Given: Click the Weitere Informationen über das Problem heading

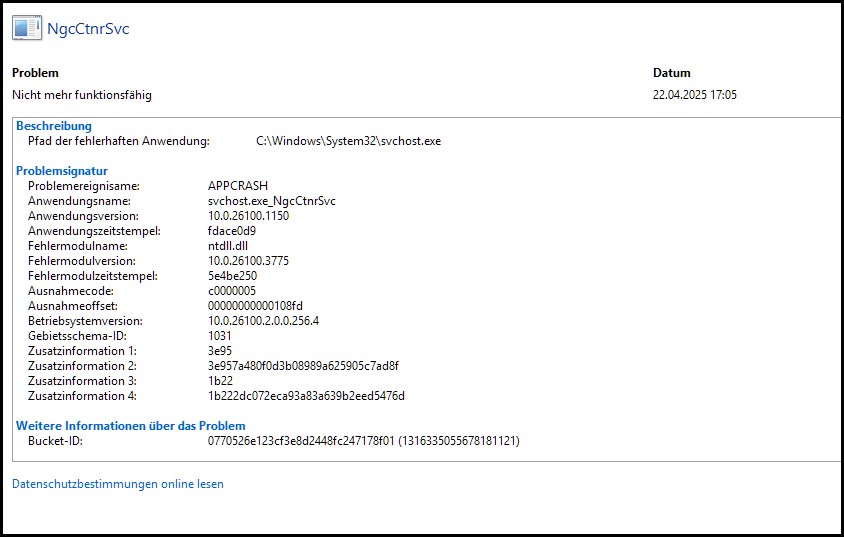Looking at the screenshot, I should point(131,426).
